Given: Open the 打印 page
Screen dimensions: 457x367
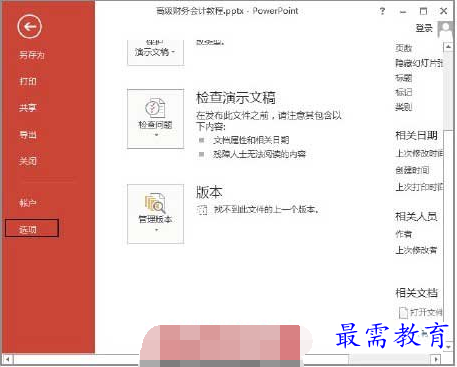Looking at the screenshot, I should point(28,81).
